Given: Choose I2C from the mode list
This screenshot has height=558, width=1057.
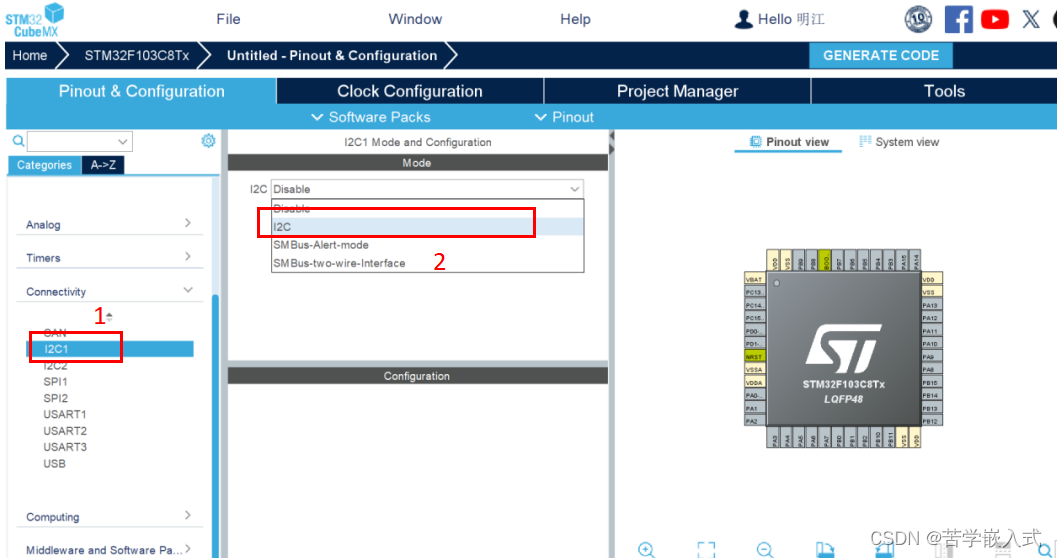Looking at the screenshot, I should coord(427,227).
